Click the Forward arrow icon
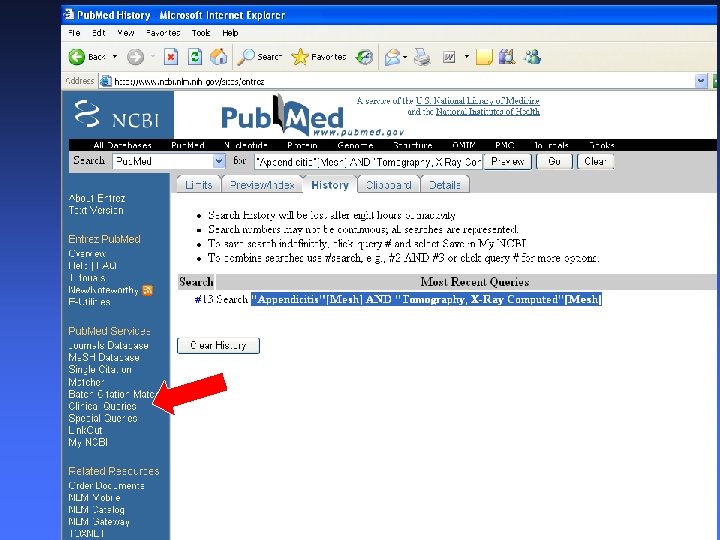The image size is (720, 540). point(135,57)
